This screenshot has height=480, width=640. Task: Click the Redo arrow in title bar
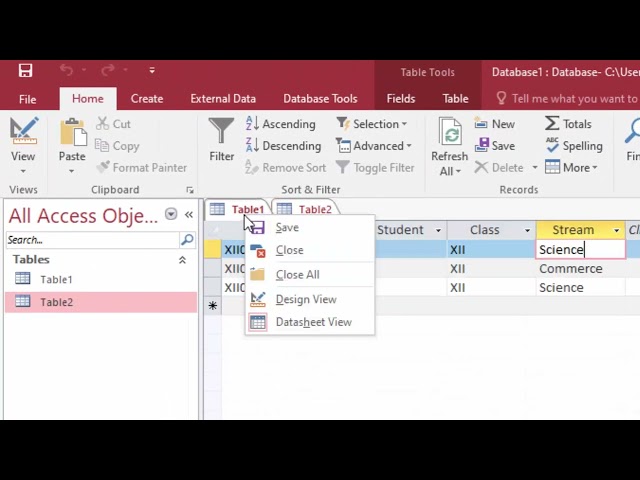pyautogui.click(x=108, y=70)
